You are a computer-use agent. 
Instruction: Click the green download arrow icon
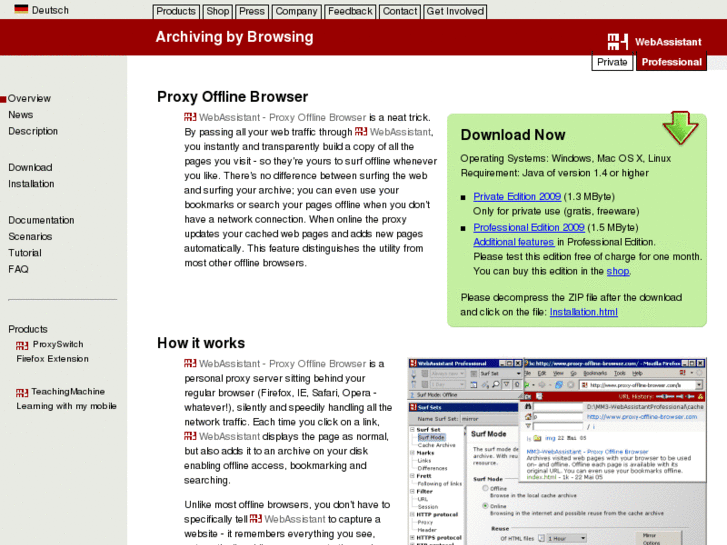680,128
